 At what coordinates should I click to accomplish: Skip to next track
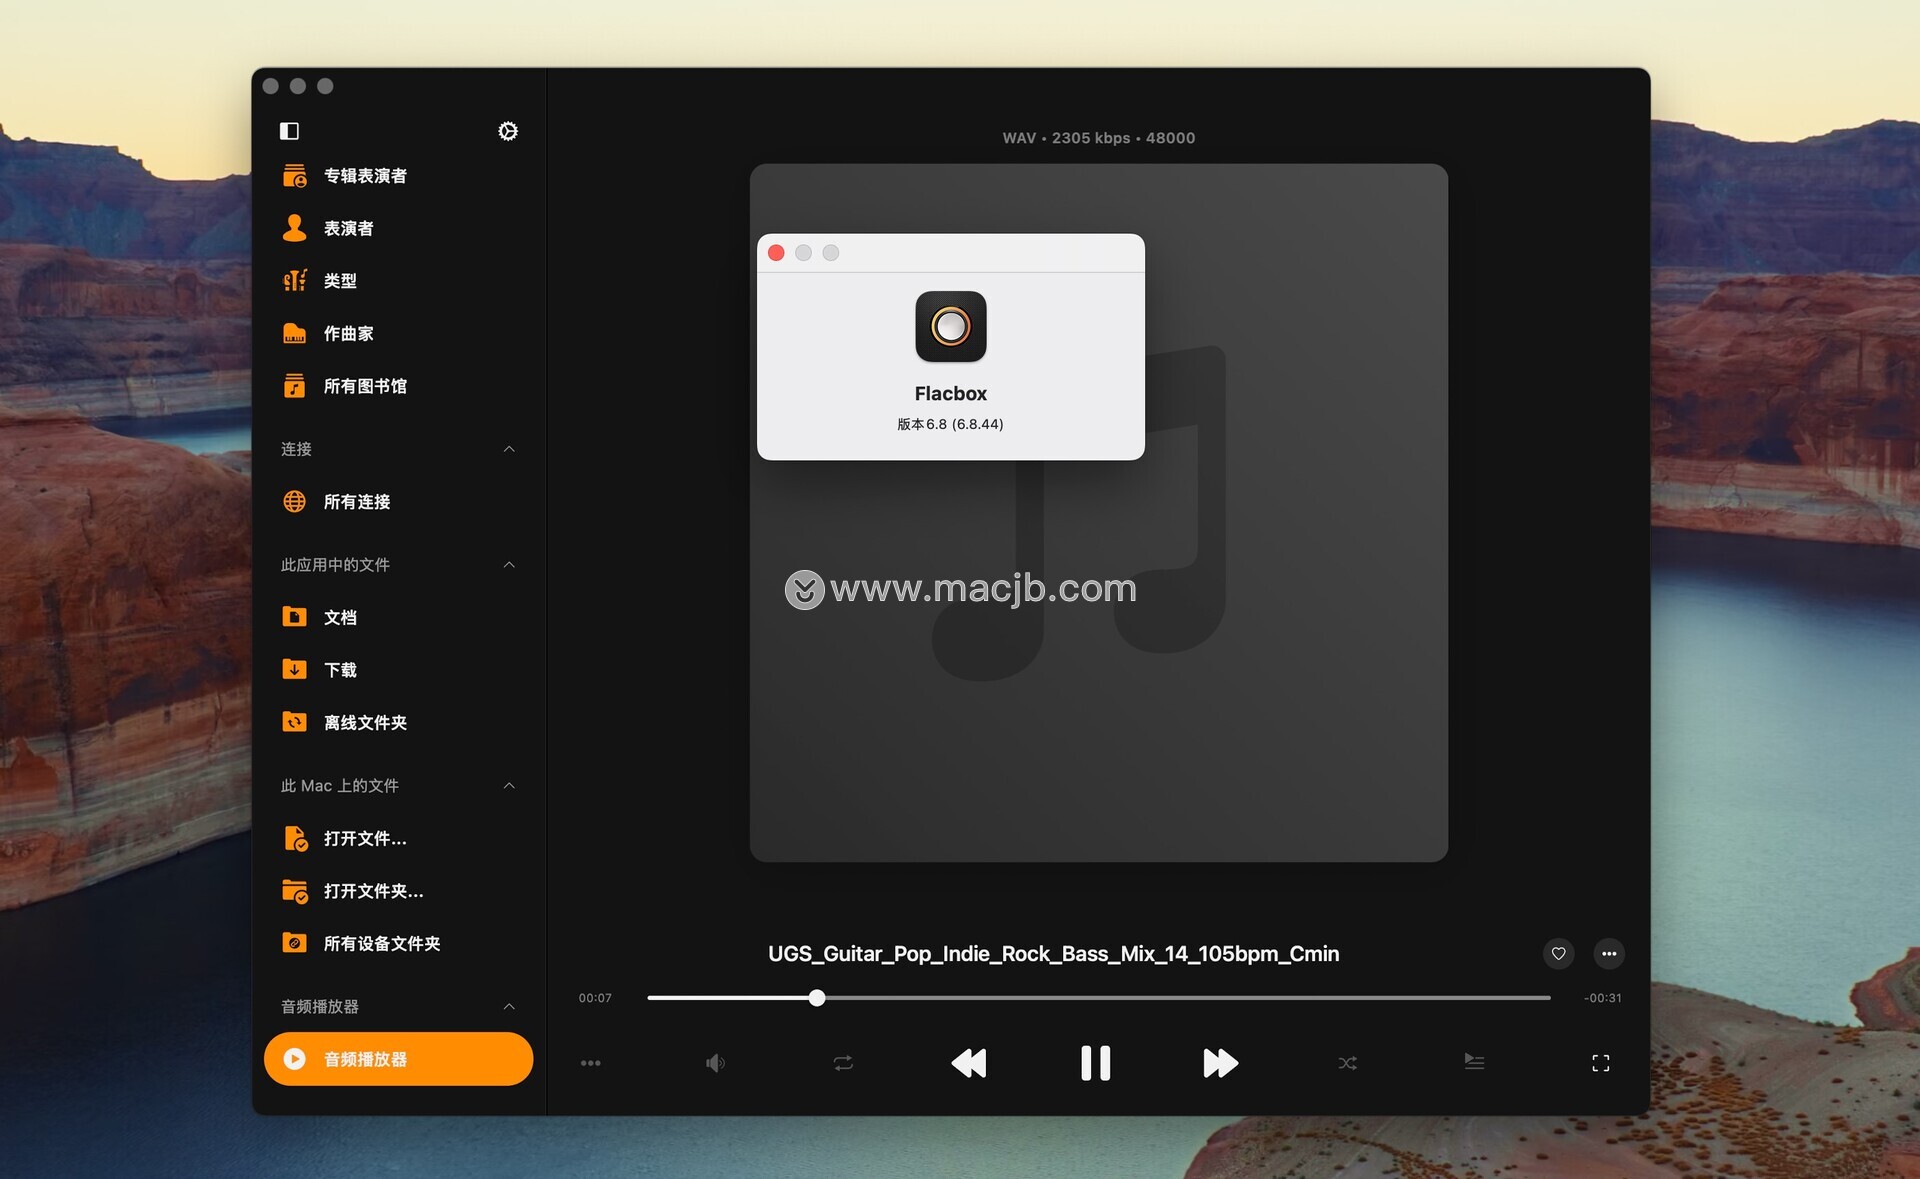[x=1221, y=1063]
